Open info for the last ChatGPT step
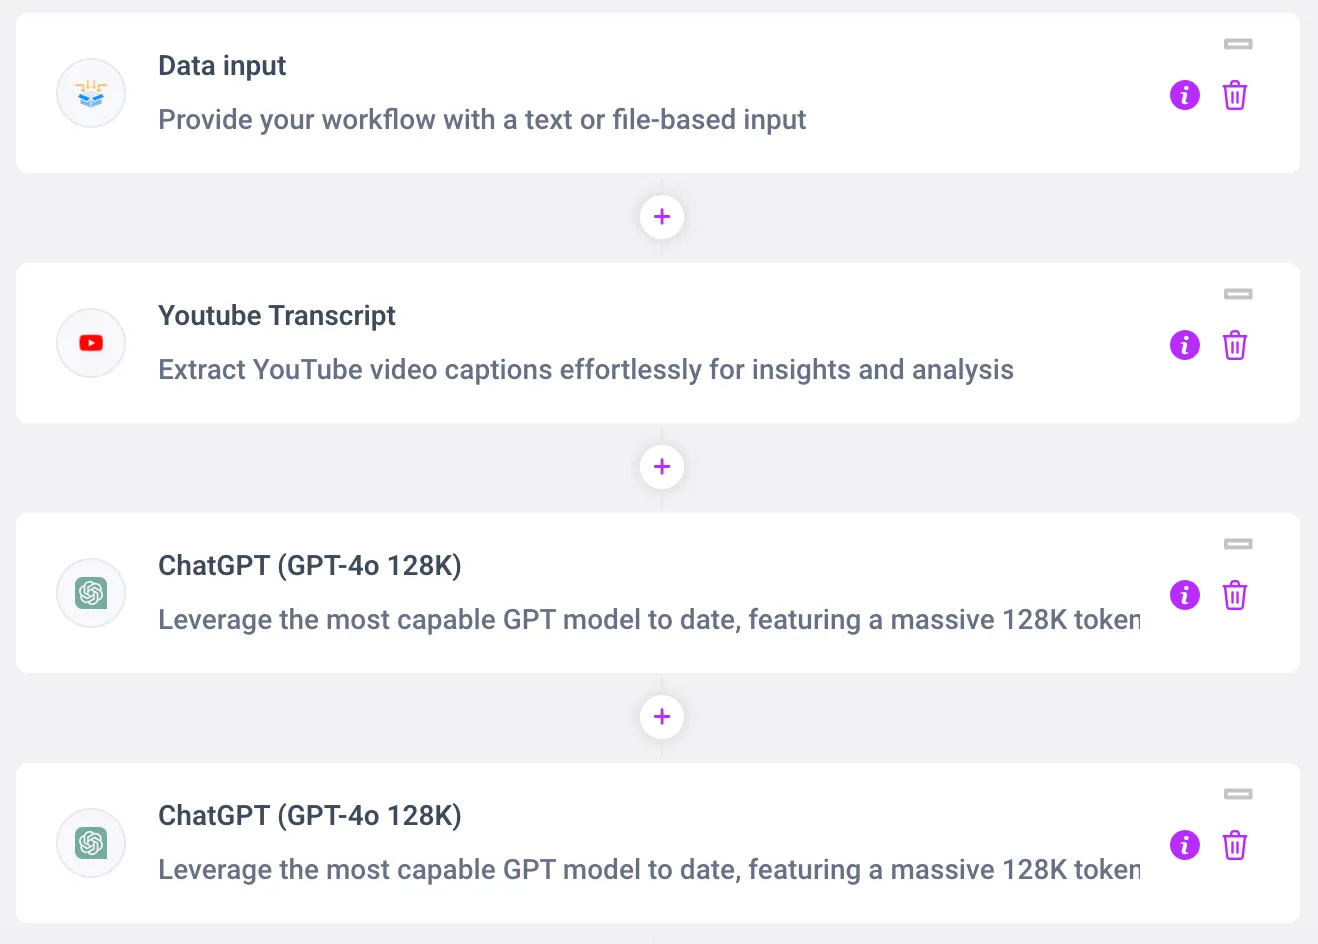This screenshot has width=1318, height=944. coord(1185,845)
